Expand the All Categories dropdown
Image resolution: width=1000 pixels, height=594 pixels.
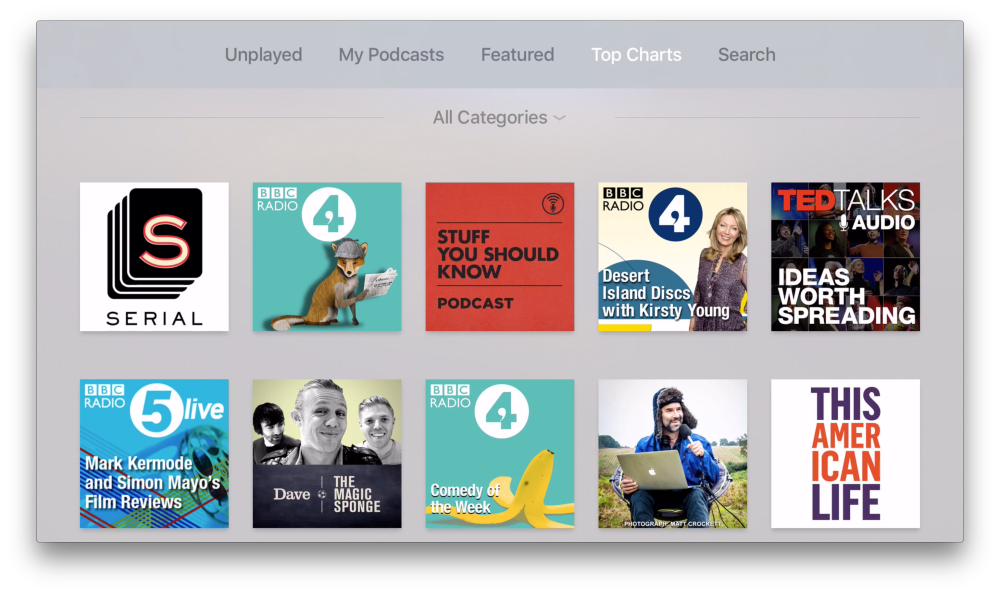(499, 117)
